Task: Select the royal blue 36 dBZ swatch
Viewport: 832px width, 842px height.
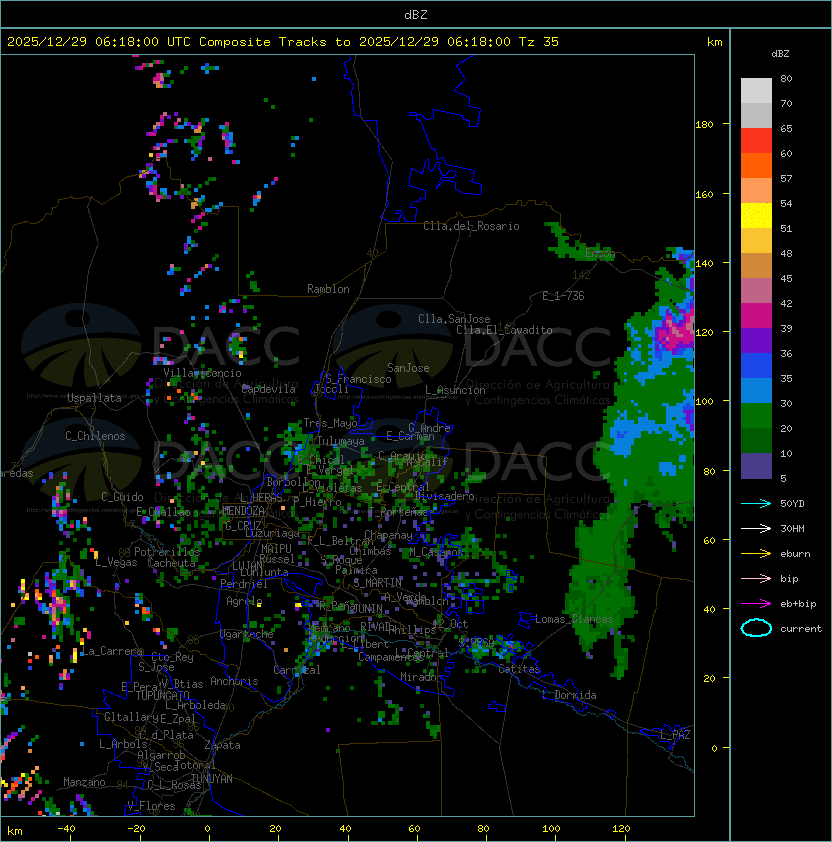Action: pos(756,366)
